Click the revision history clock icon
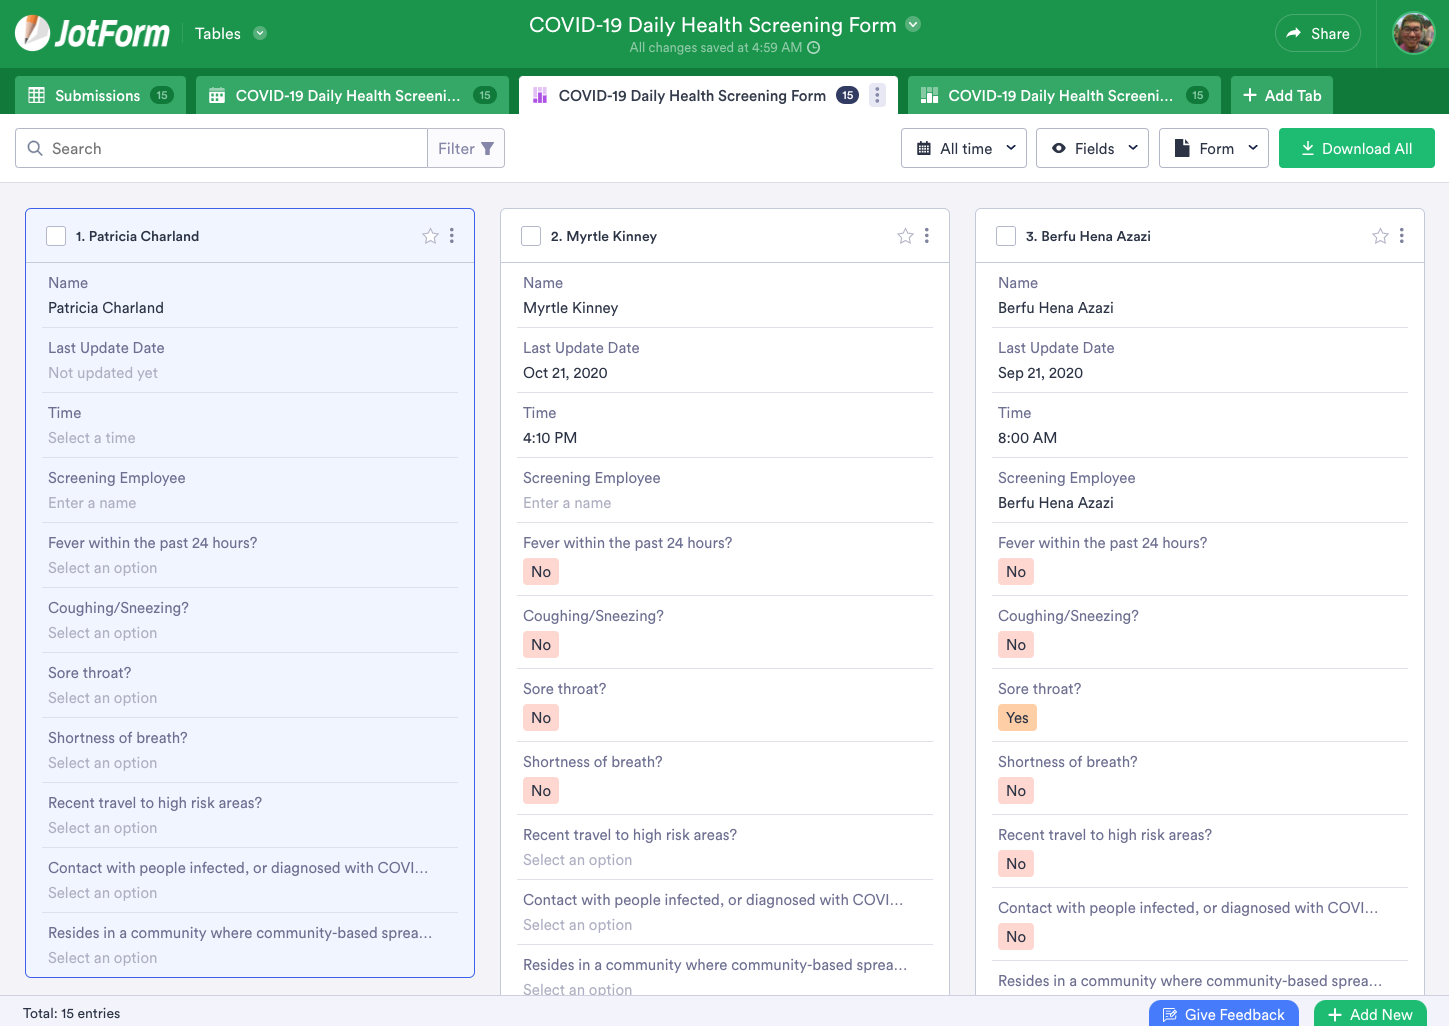The width and height of the screenshot is (1449, 1026). [x=814, y=48]
